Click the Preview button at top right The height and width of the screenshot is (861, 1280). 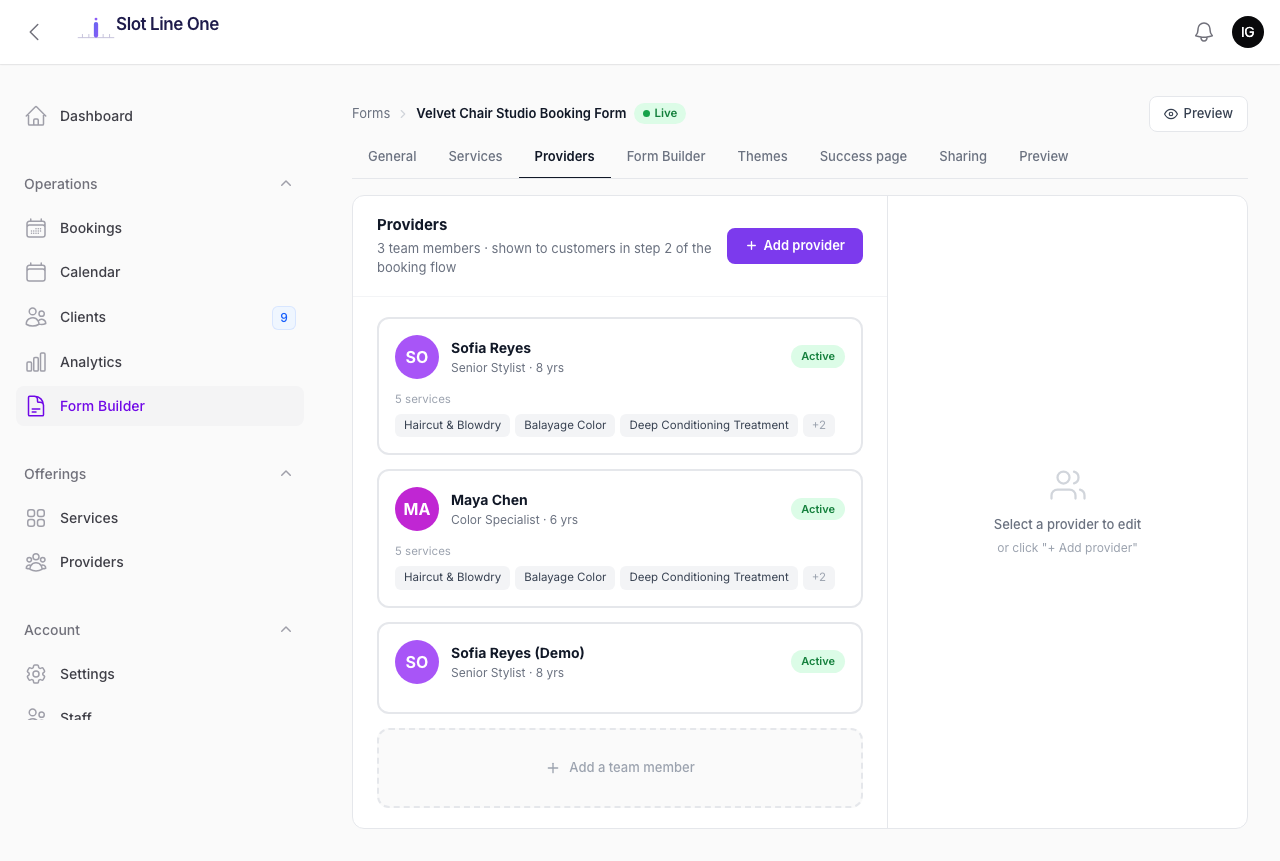(1198, 114)
